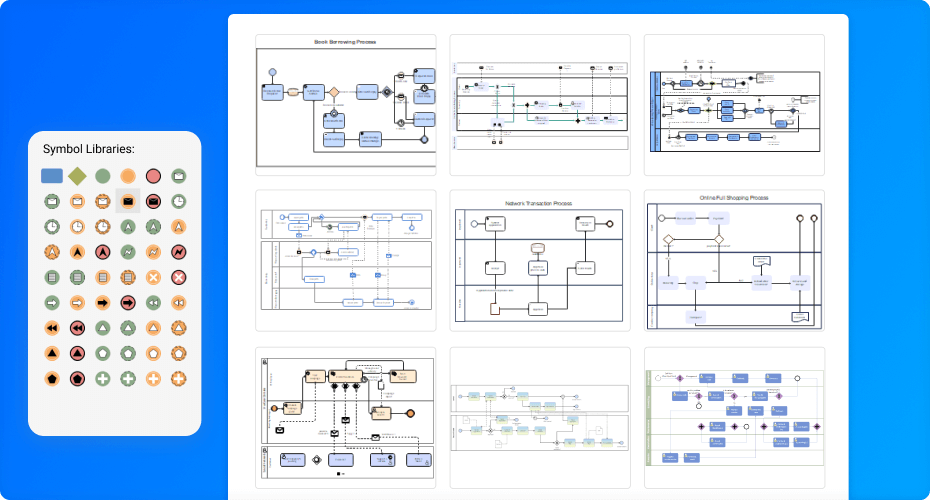Select the green dashed-border triangle signal symbol

click(x=128, y=328)
